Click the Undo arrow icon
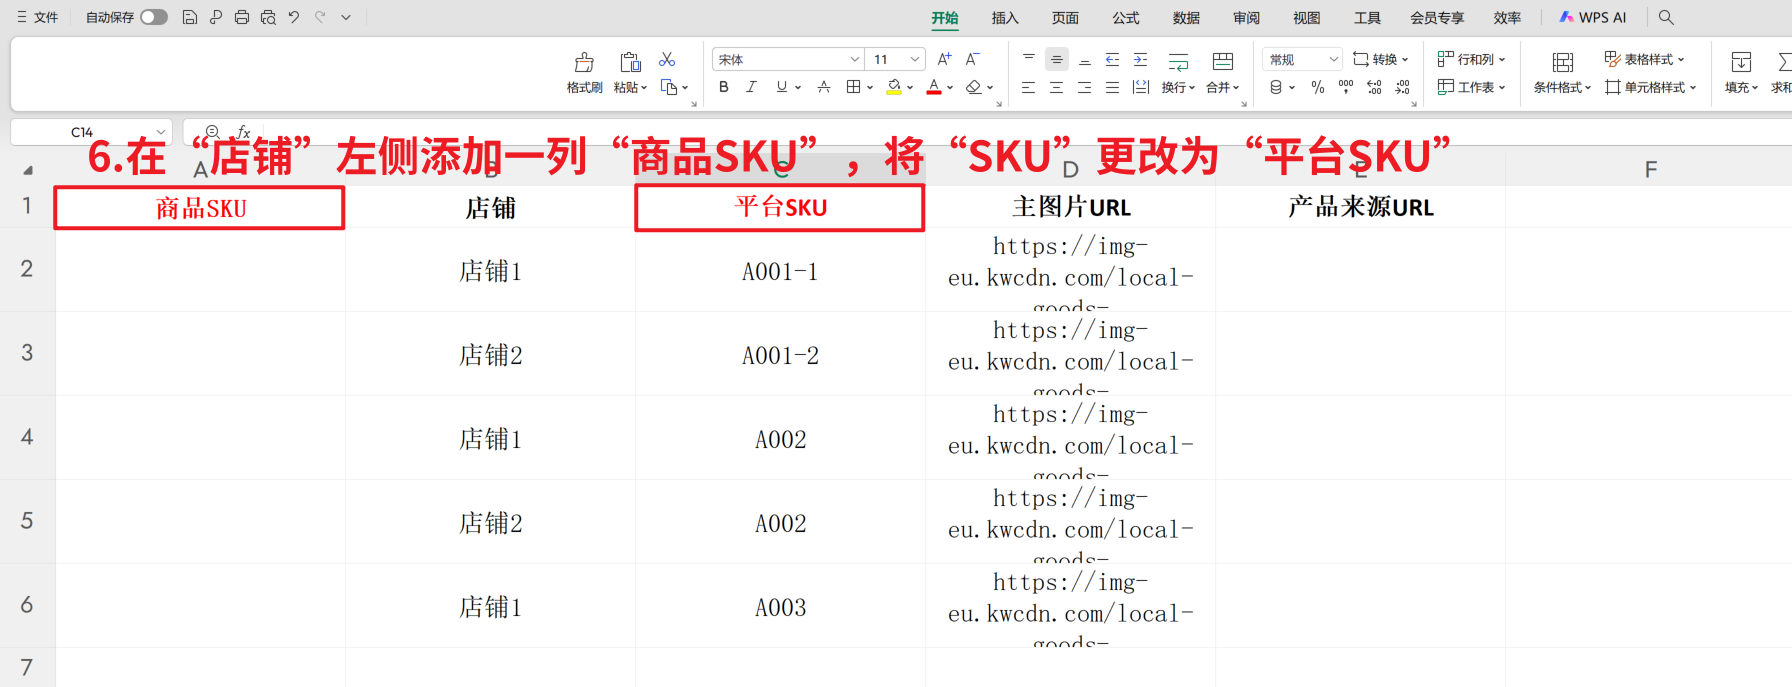Viewport: 1792px width, 687px height. pyautogui.click(x=294, y=17)
